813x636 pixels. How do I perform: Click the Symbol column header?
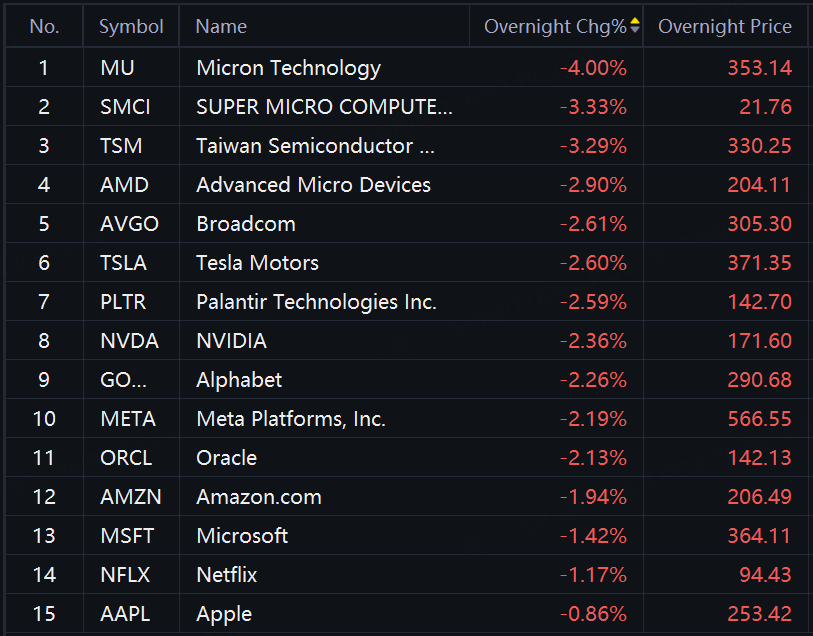pyautogui.click(x=131, y=27)
